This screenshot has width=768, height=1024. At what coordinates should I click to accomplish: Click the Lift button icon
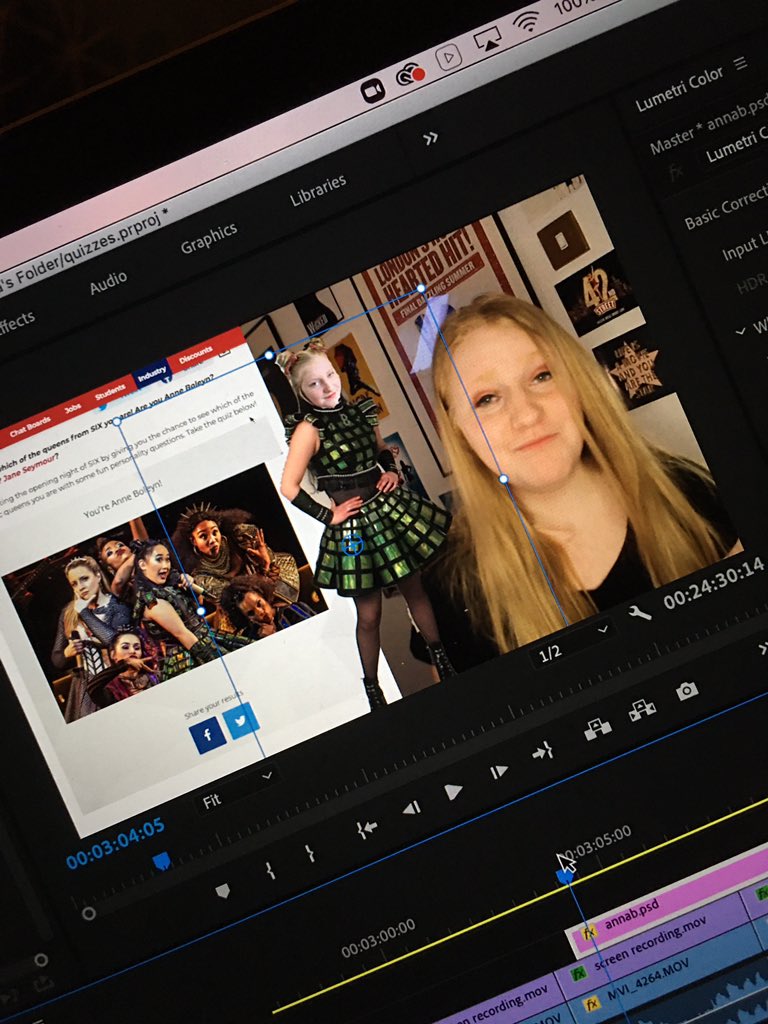click(x=598, y=728)
